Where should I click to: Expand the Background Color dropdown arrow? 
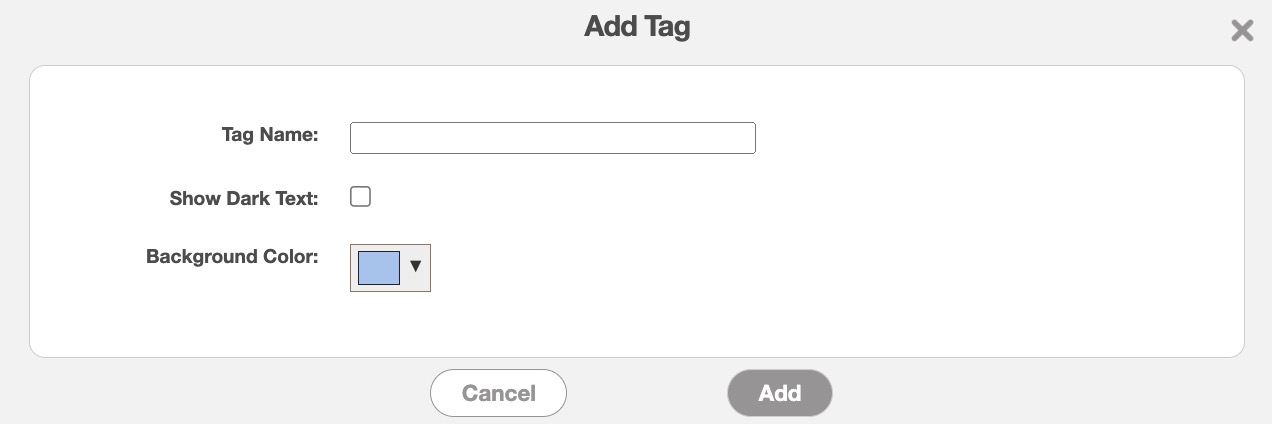coord(416,267)
